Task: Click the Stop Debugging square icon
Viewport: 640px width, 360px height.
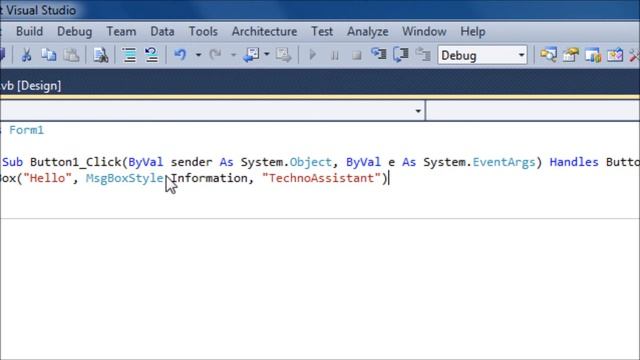Action: 357,56
